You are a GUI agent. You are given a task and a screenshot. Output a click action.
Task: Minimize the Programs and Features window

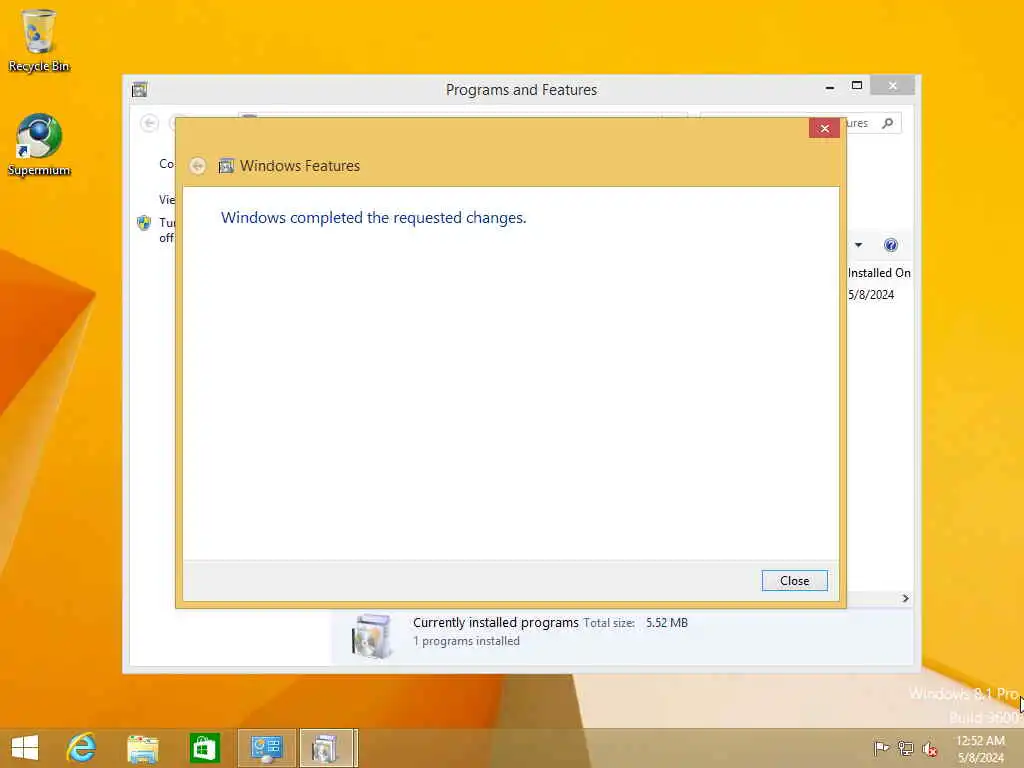coord(829,86)
